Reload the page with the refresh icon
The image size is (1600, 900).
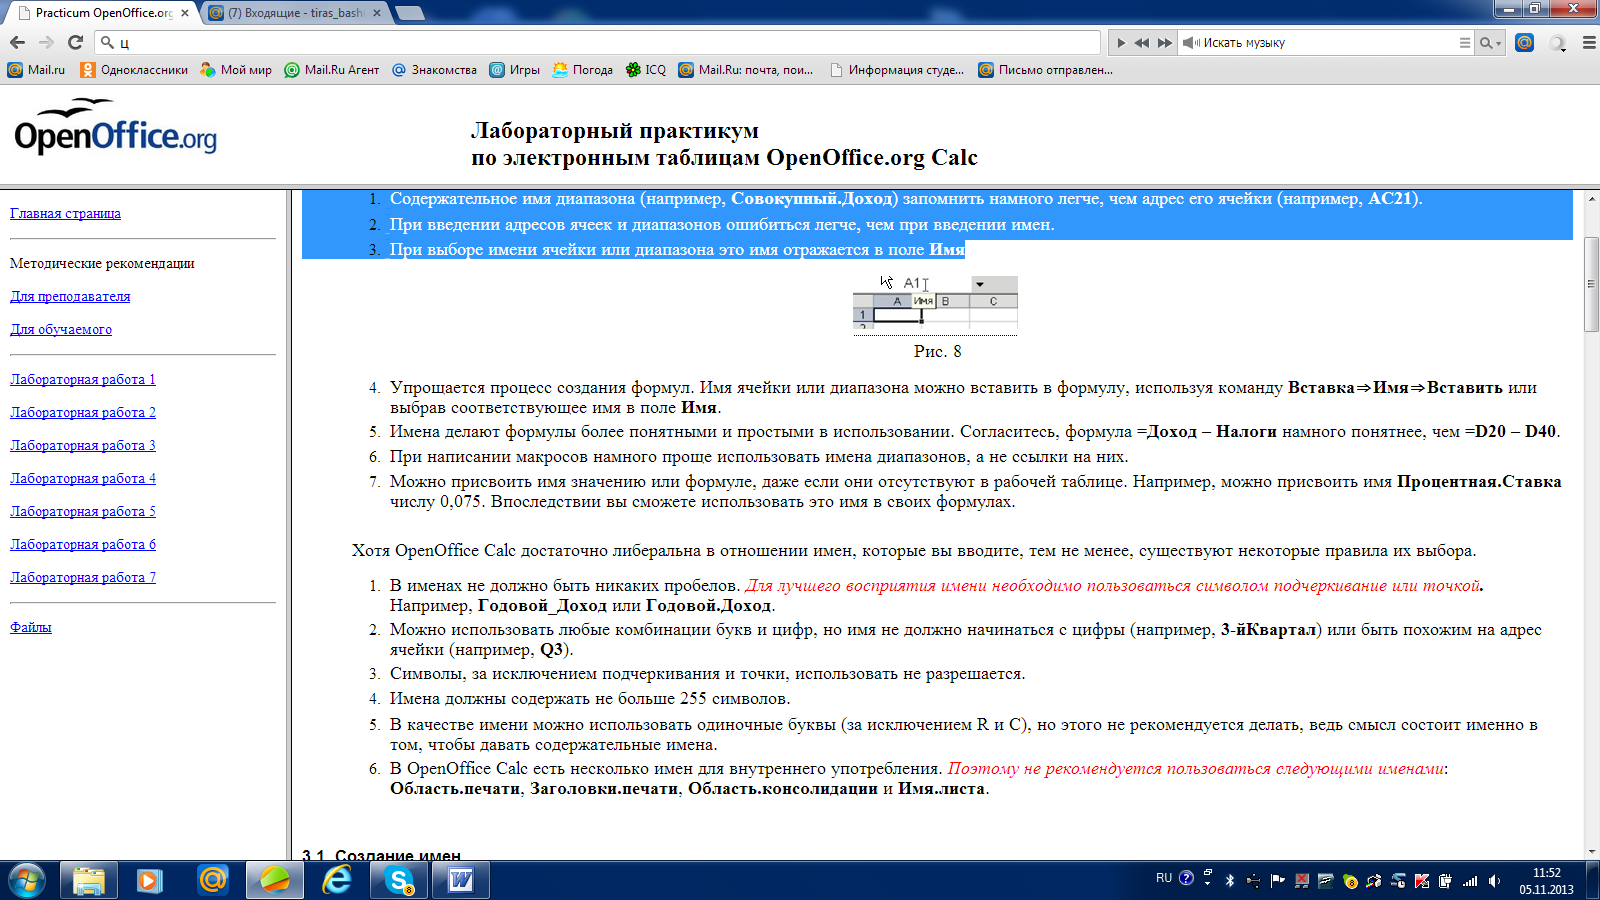click(x=75, y=42)
